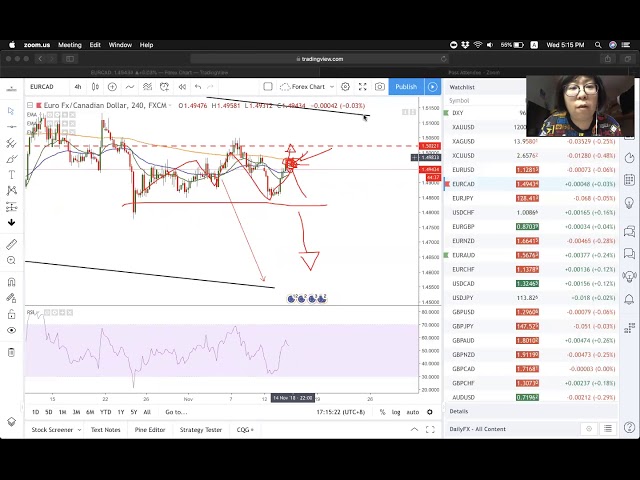Viewport: 640px width, 480px height.
Task: Select the Brush drawing tool in left toolbar
Action: point(11,158)
